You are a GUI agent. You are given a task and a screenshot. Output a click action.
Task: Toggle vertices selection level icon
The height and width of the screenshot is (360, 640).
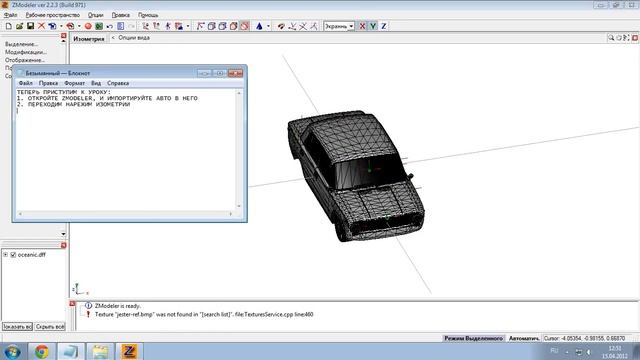[146, 26]
